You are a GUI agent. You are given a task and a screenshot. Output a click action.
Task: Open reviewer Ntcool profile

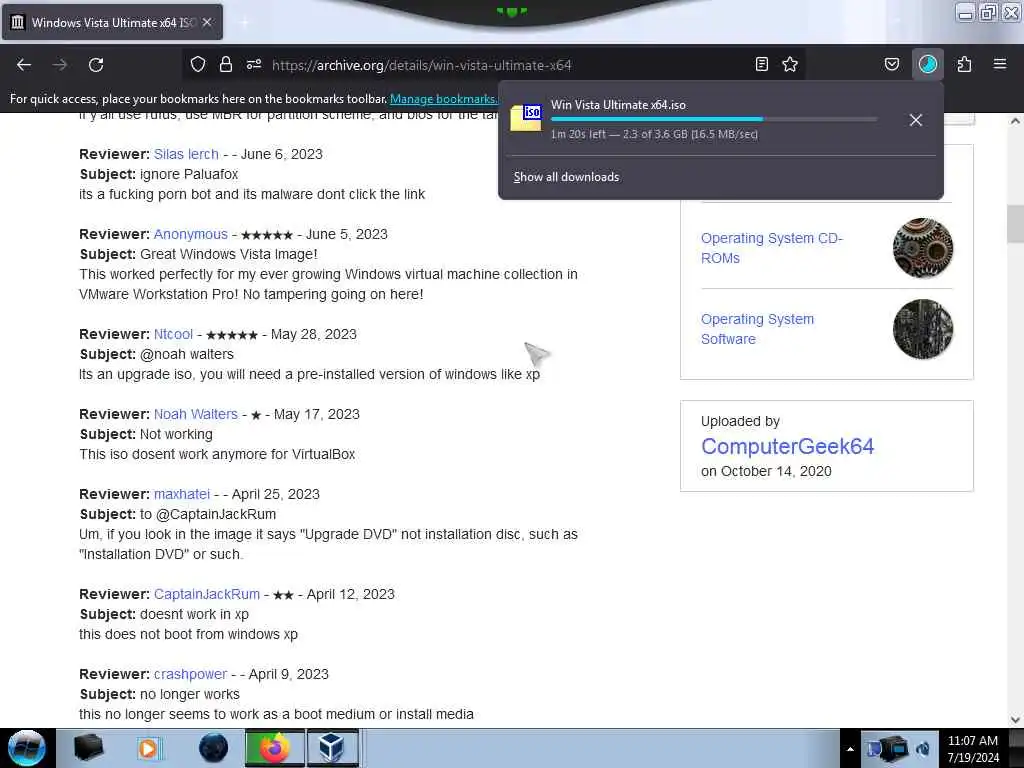[x=173, y=334]
